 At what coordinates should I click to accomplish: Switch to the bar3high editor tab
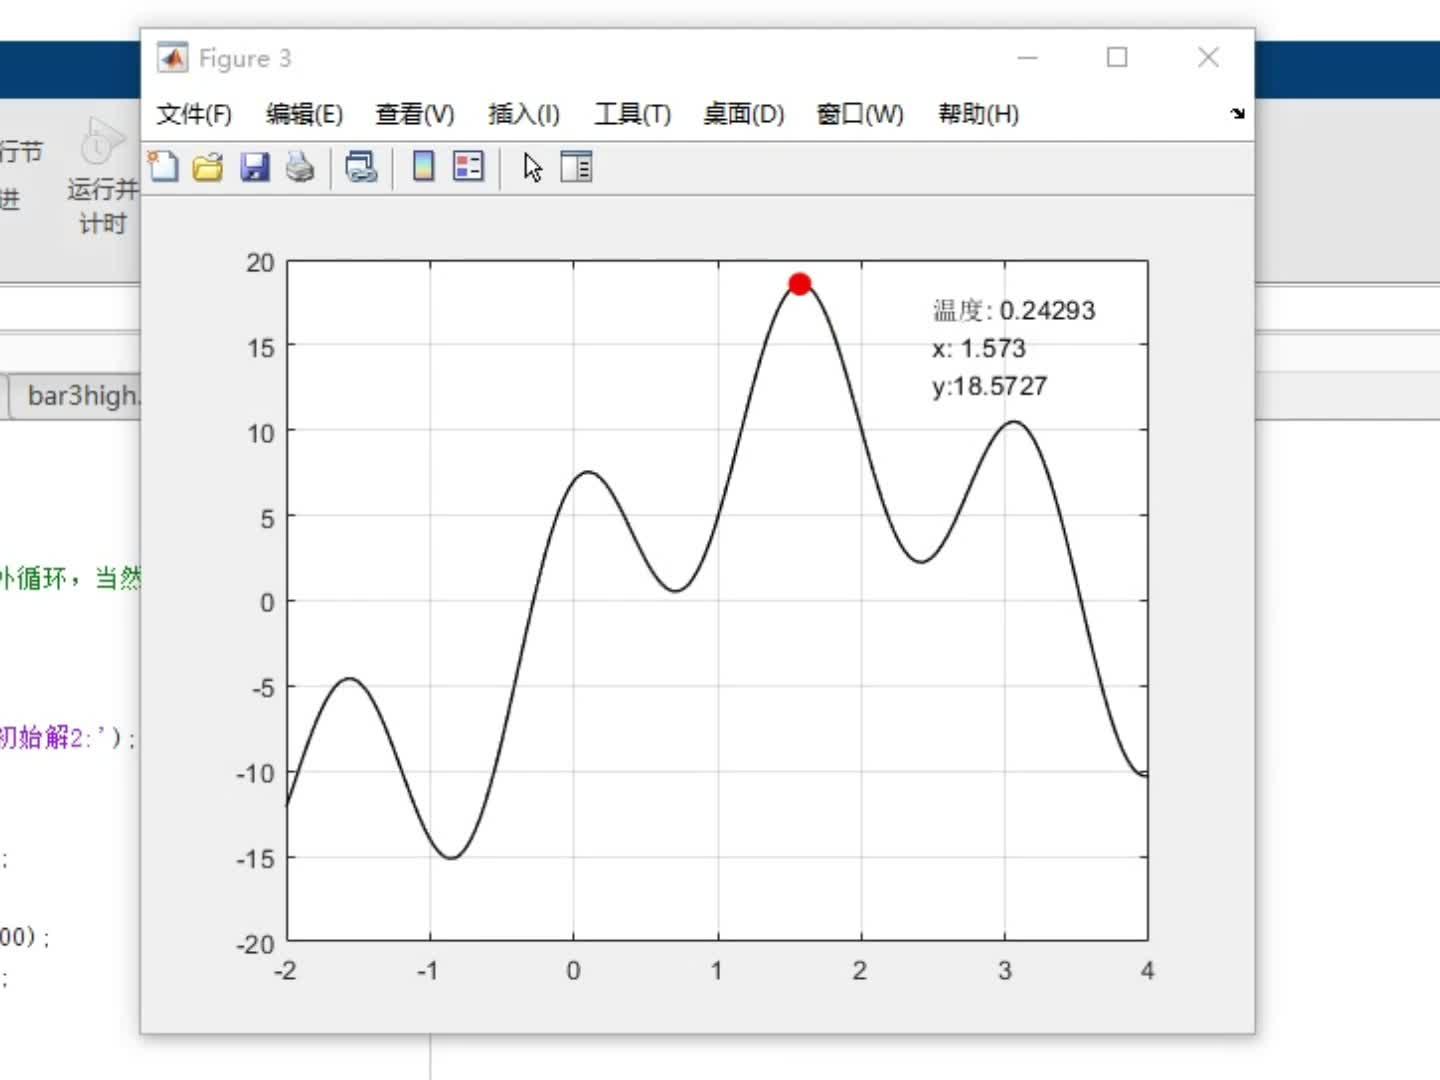[78, 396]
